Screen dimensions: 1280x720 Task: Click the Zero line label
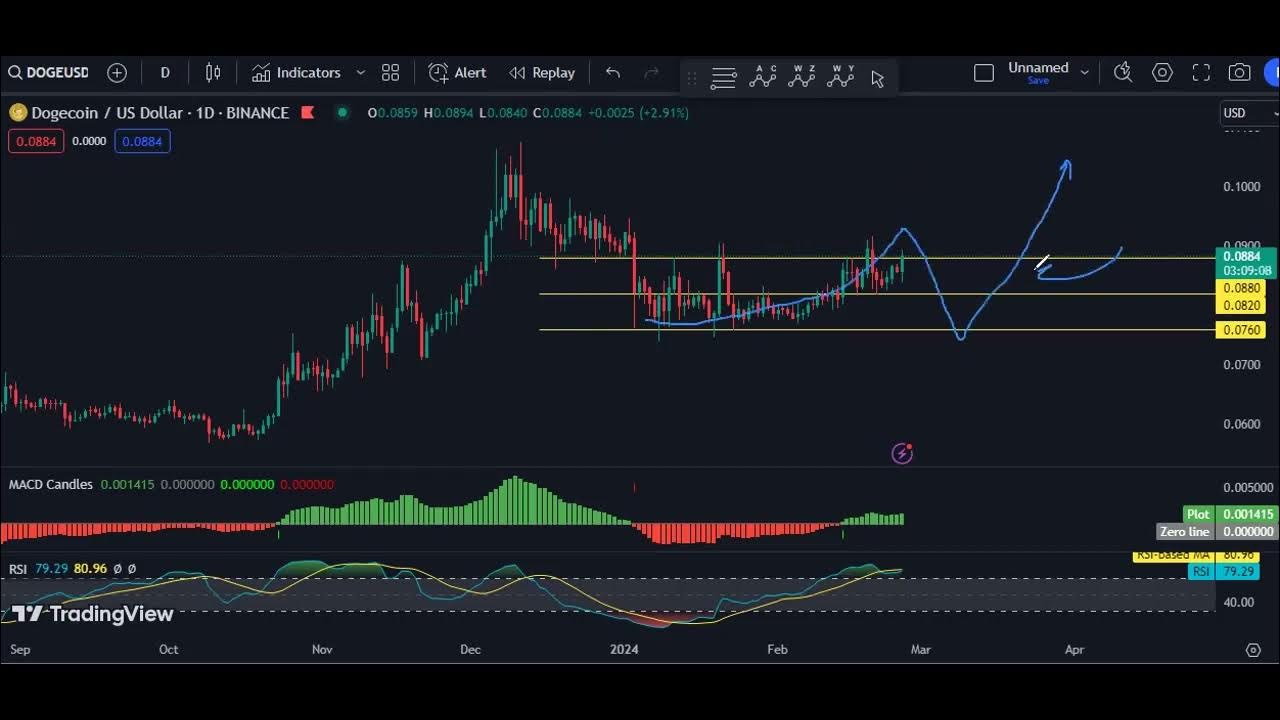click(1185, 532)
